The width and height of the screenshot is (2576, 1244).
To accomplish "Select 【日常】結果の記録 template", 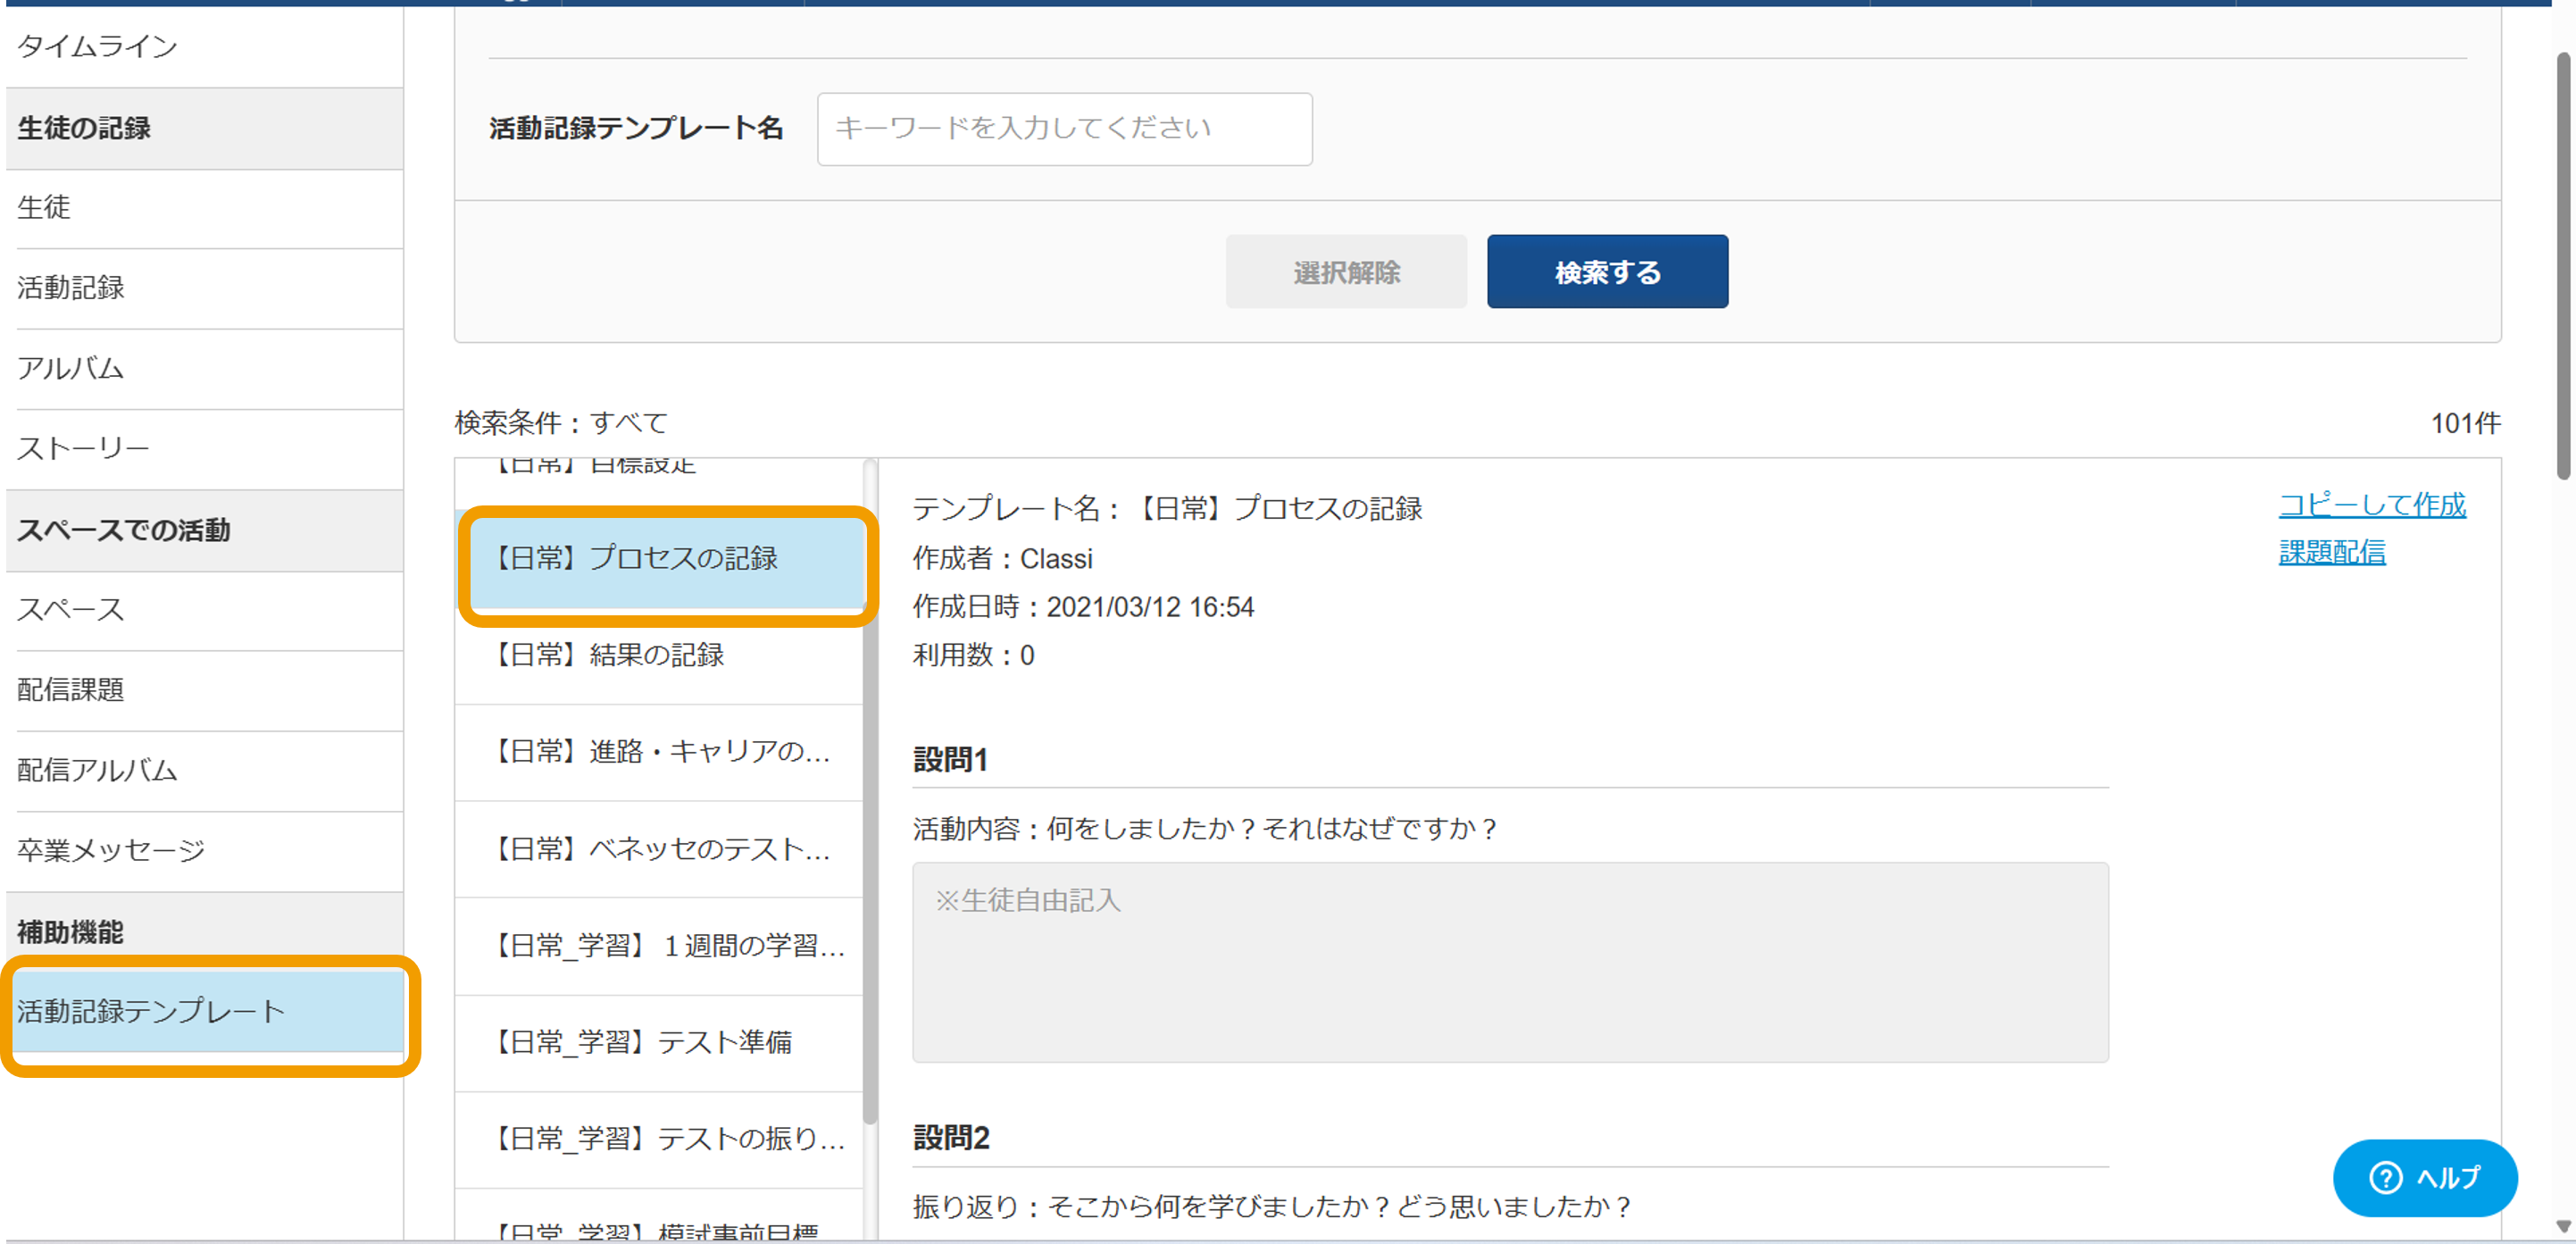I will coord(659,655).
